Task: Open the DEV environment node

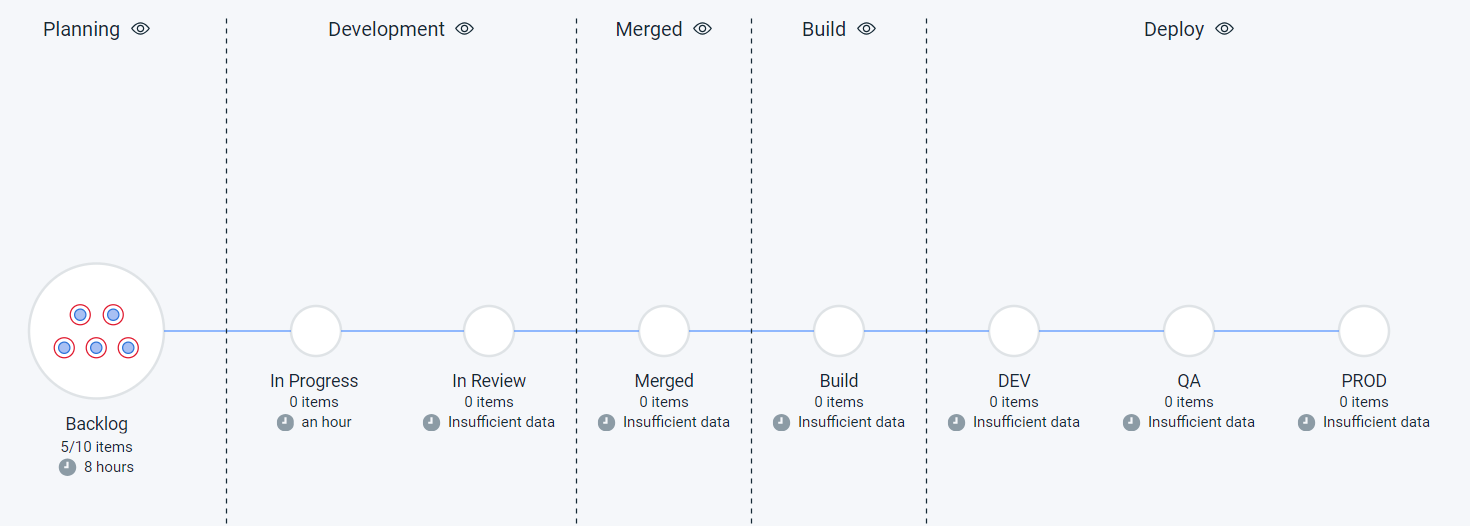Action: pyautogui.click(x=1014, y=331)
